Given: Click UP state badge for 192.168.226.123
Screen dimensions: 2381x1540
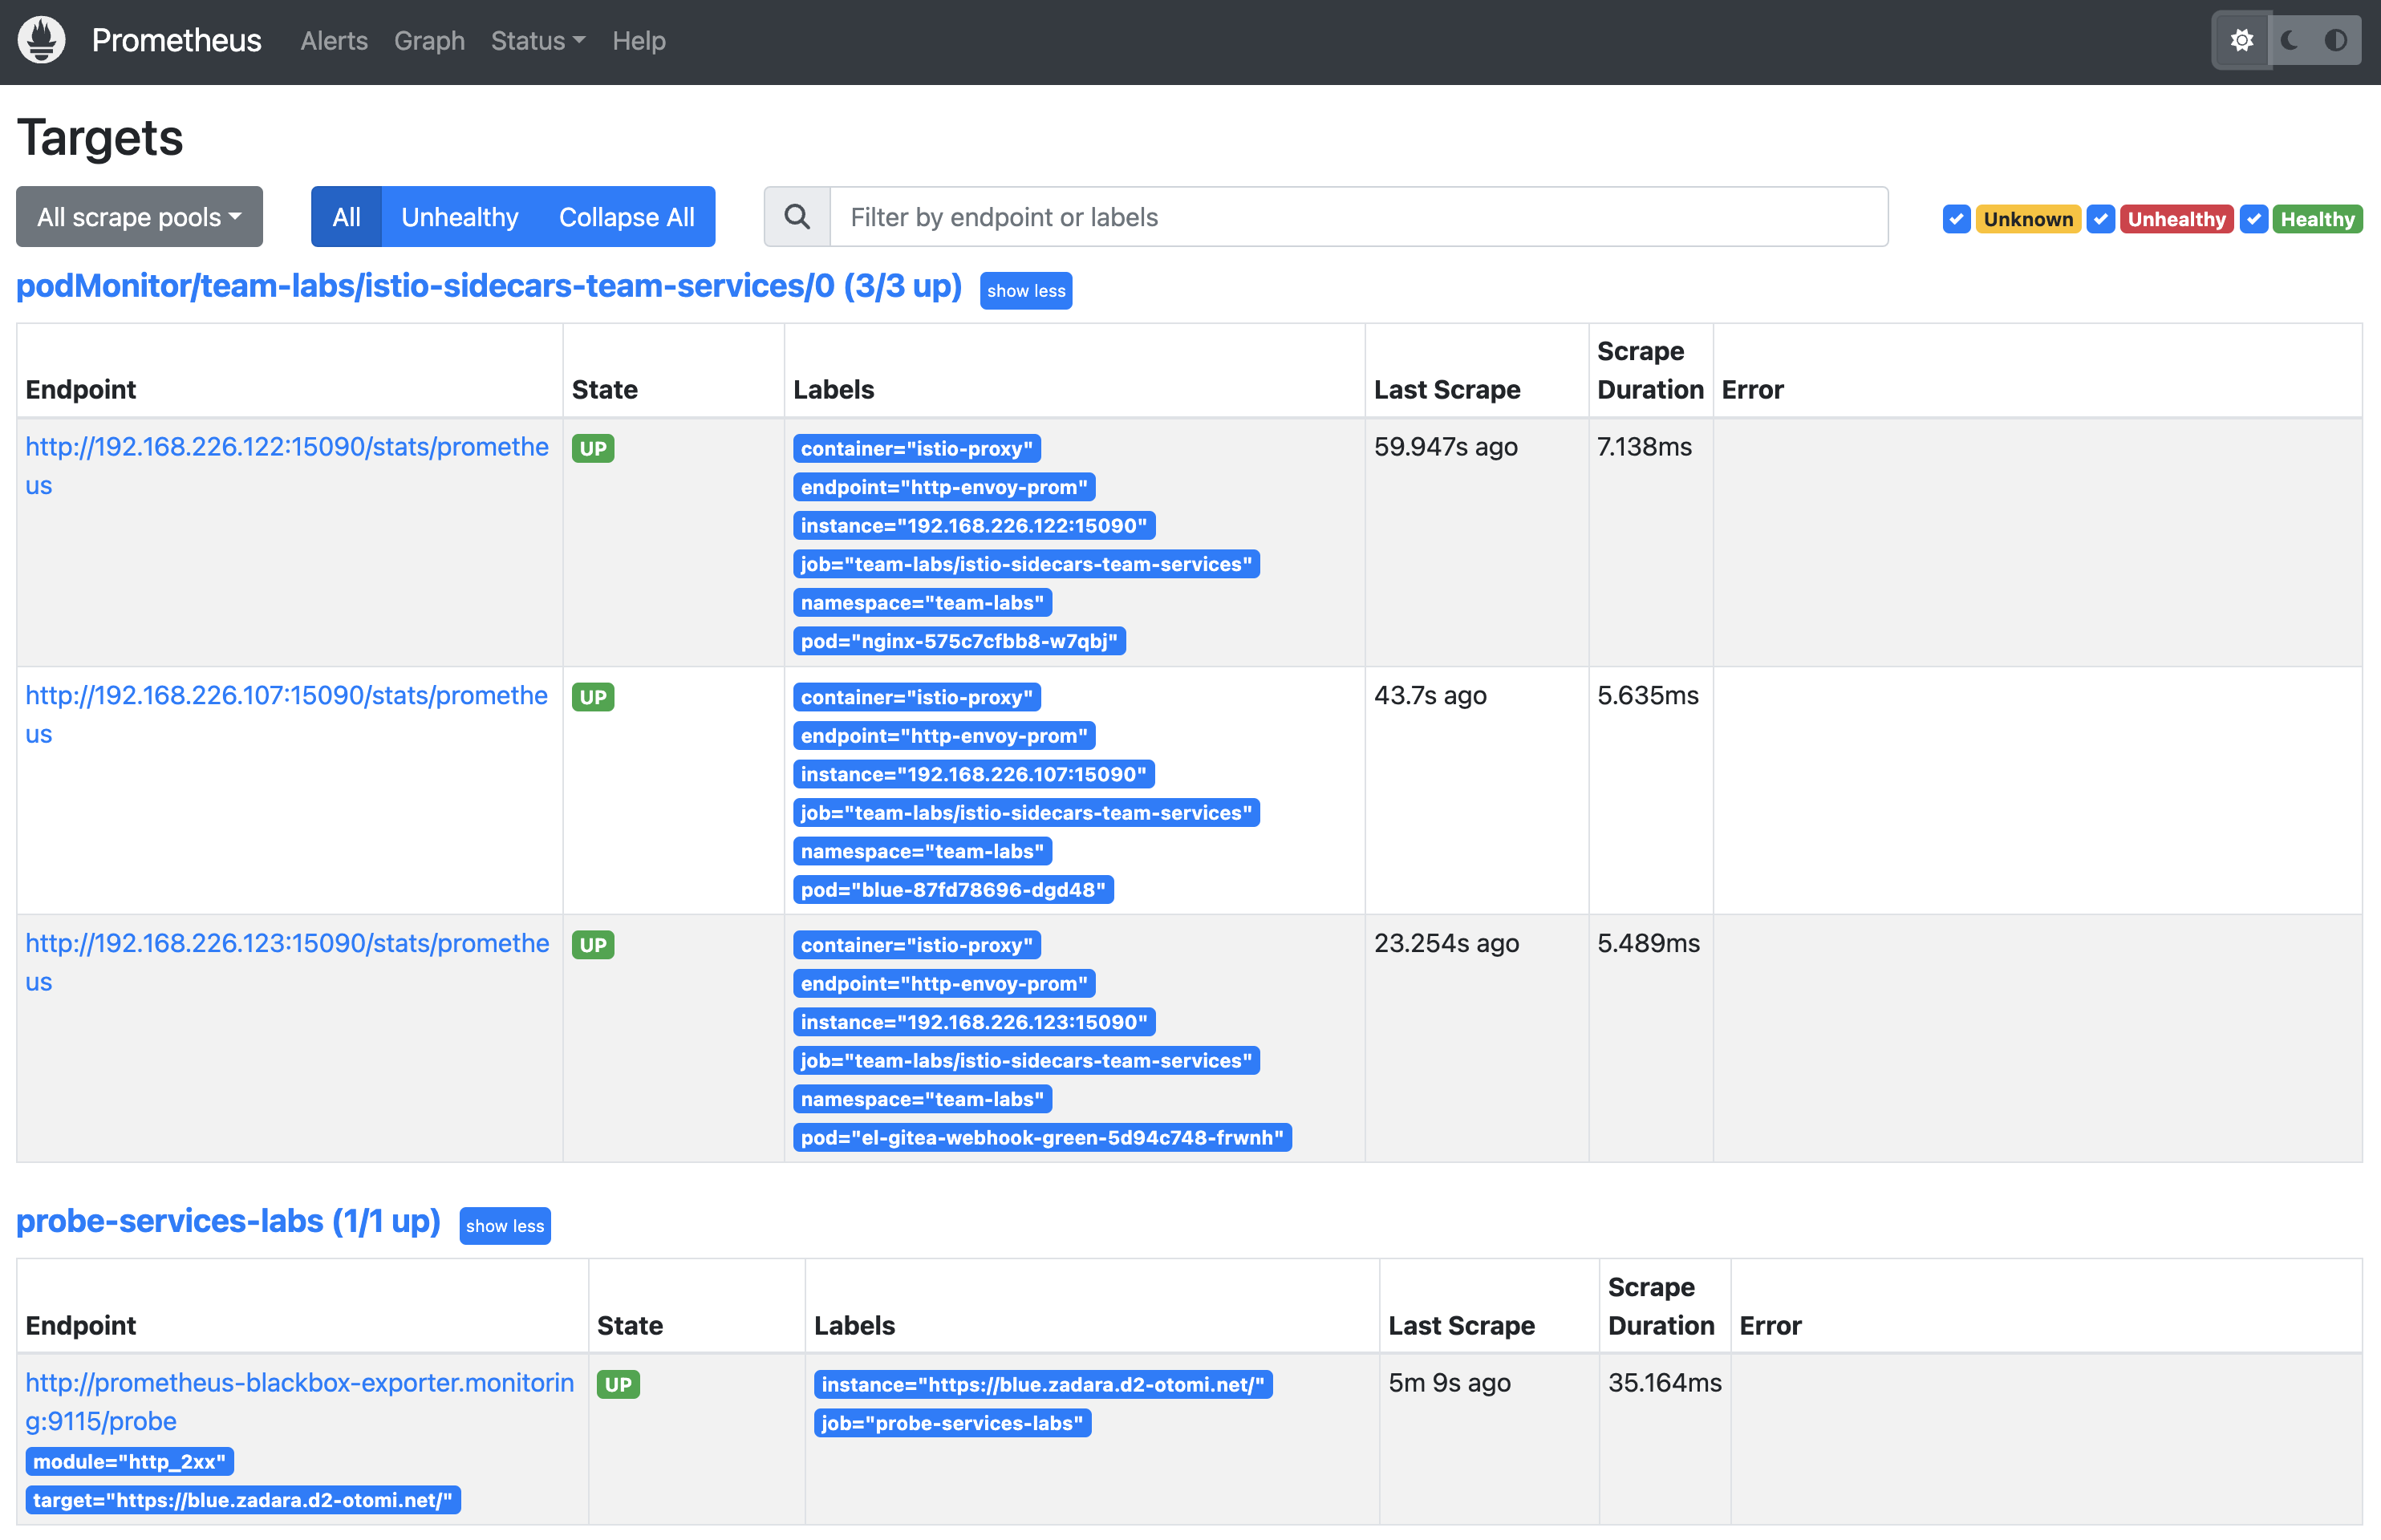Looking at the screenshot, I should [x=592, y=945].
